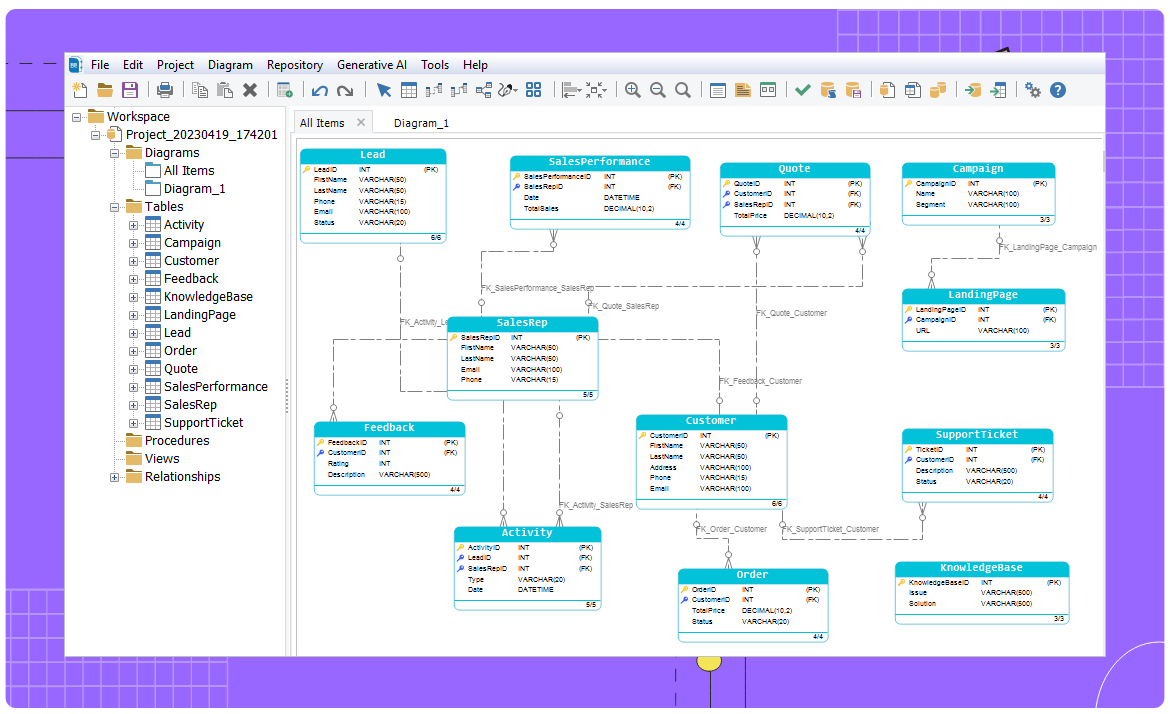Image resolution: width=1170 pixels, height=714 pixels.
Task: Open the File menu
Action: pos(100,65)
